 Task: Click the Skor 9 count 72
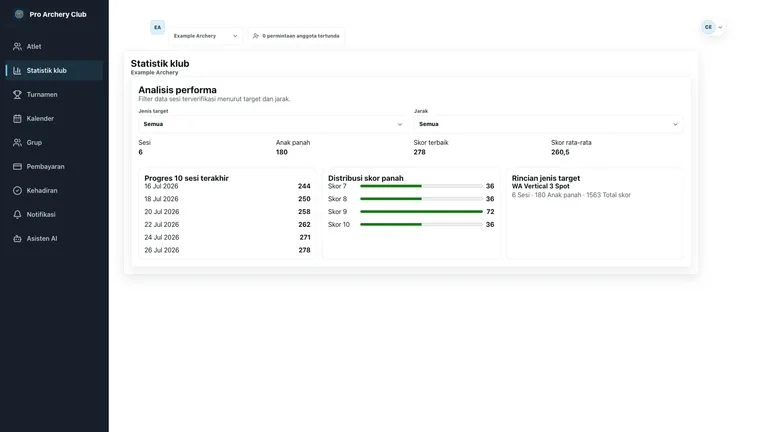[x=490, y=212]
